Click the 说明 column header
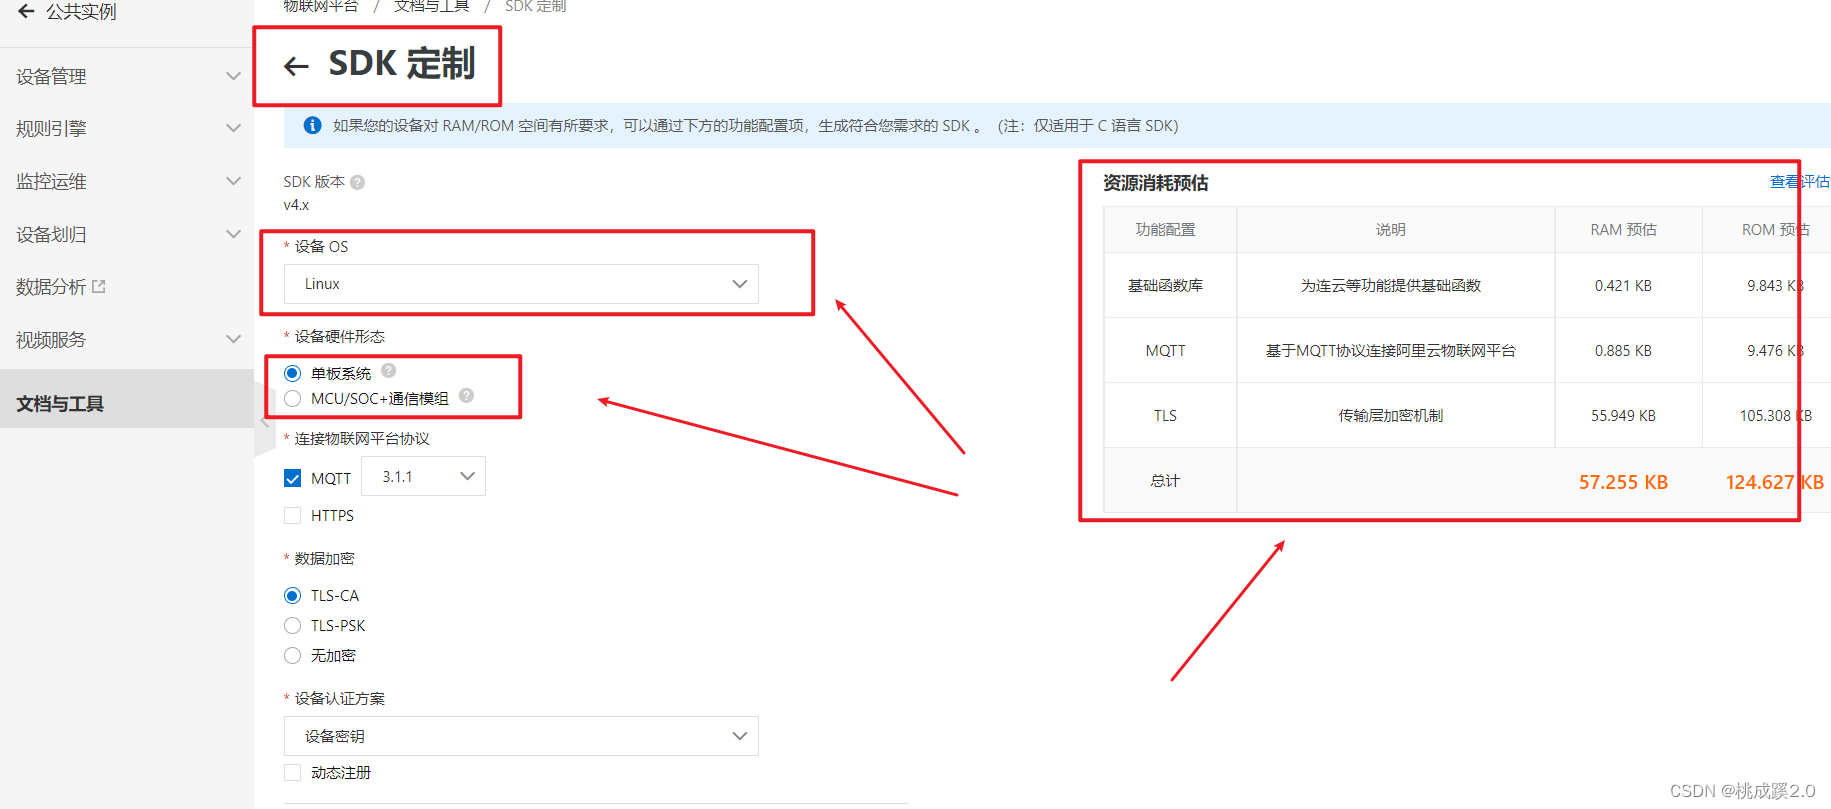This screenshot has height=809, width=1831. (1390, 229)
